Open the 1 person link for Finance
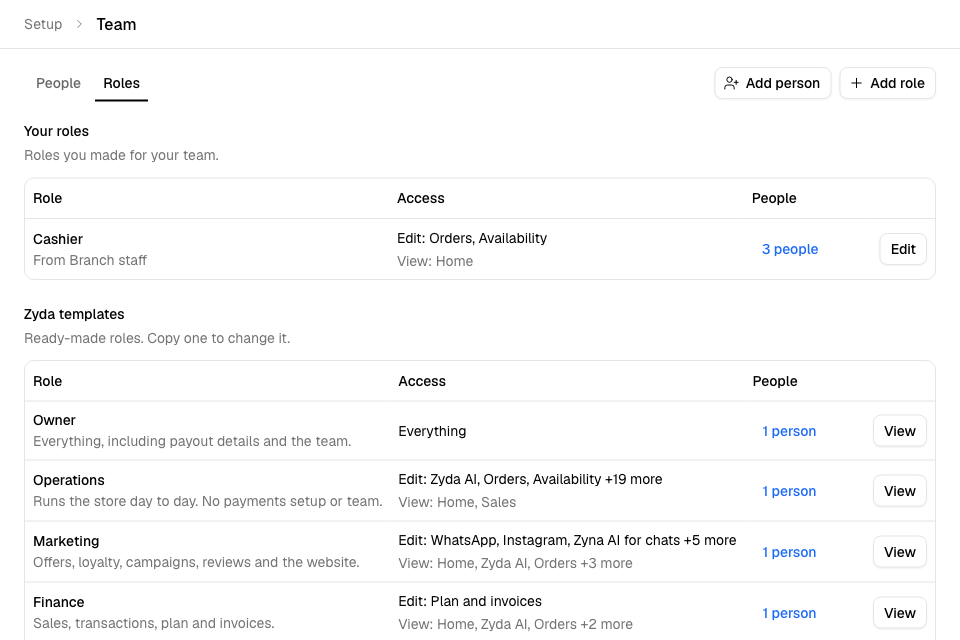The width and height of the screenshot is (960, 640). click(789, 613)
